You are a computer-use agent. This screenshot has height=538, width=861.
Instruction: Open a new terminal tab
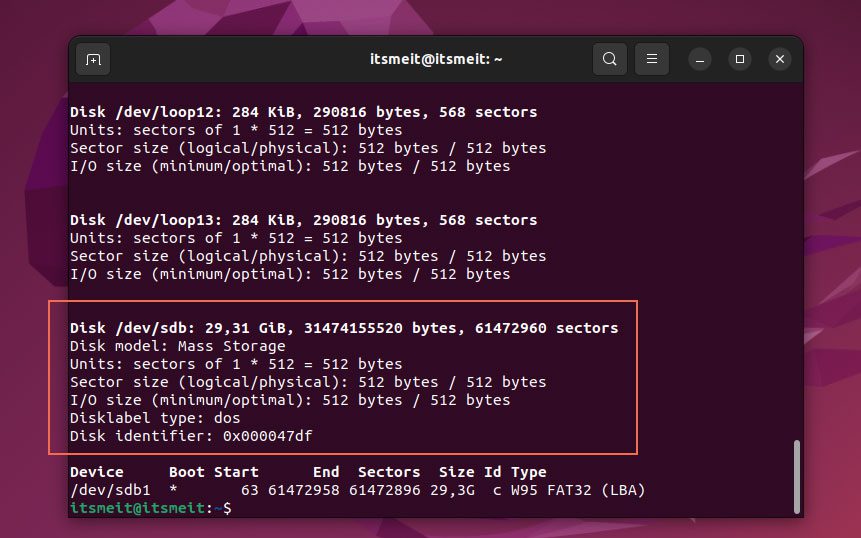pyautogui.click(x=93, y=59)
